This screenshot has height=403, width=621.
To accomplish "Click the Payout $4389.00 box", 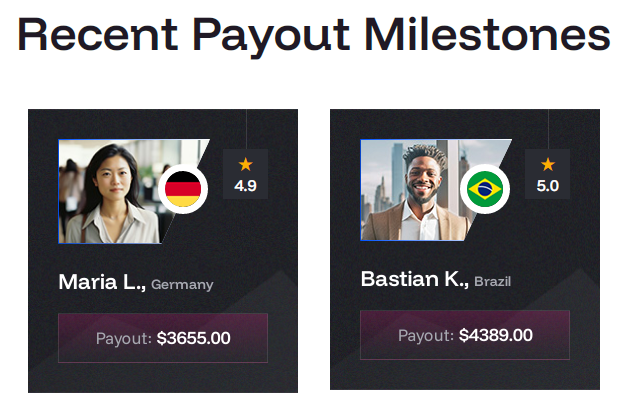I will [x=465, y=335].
